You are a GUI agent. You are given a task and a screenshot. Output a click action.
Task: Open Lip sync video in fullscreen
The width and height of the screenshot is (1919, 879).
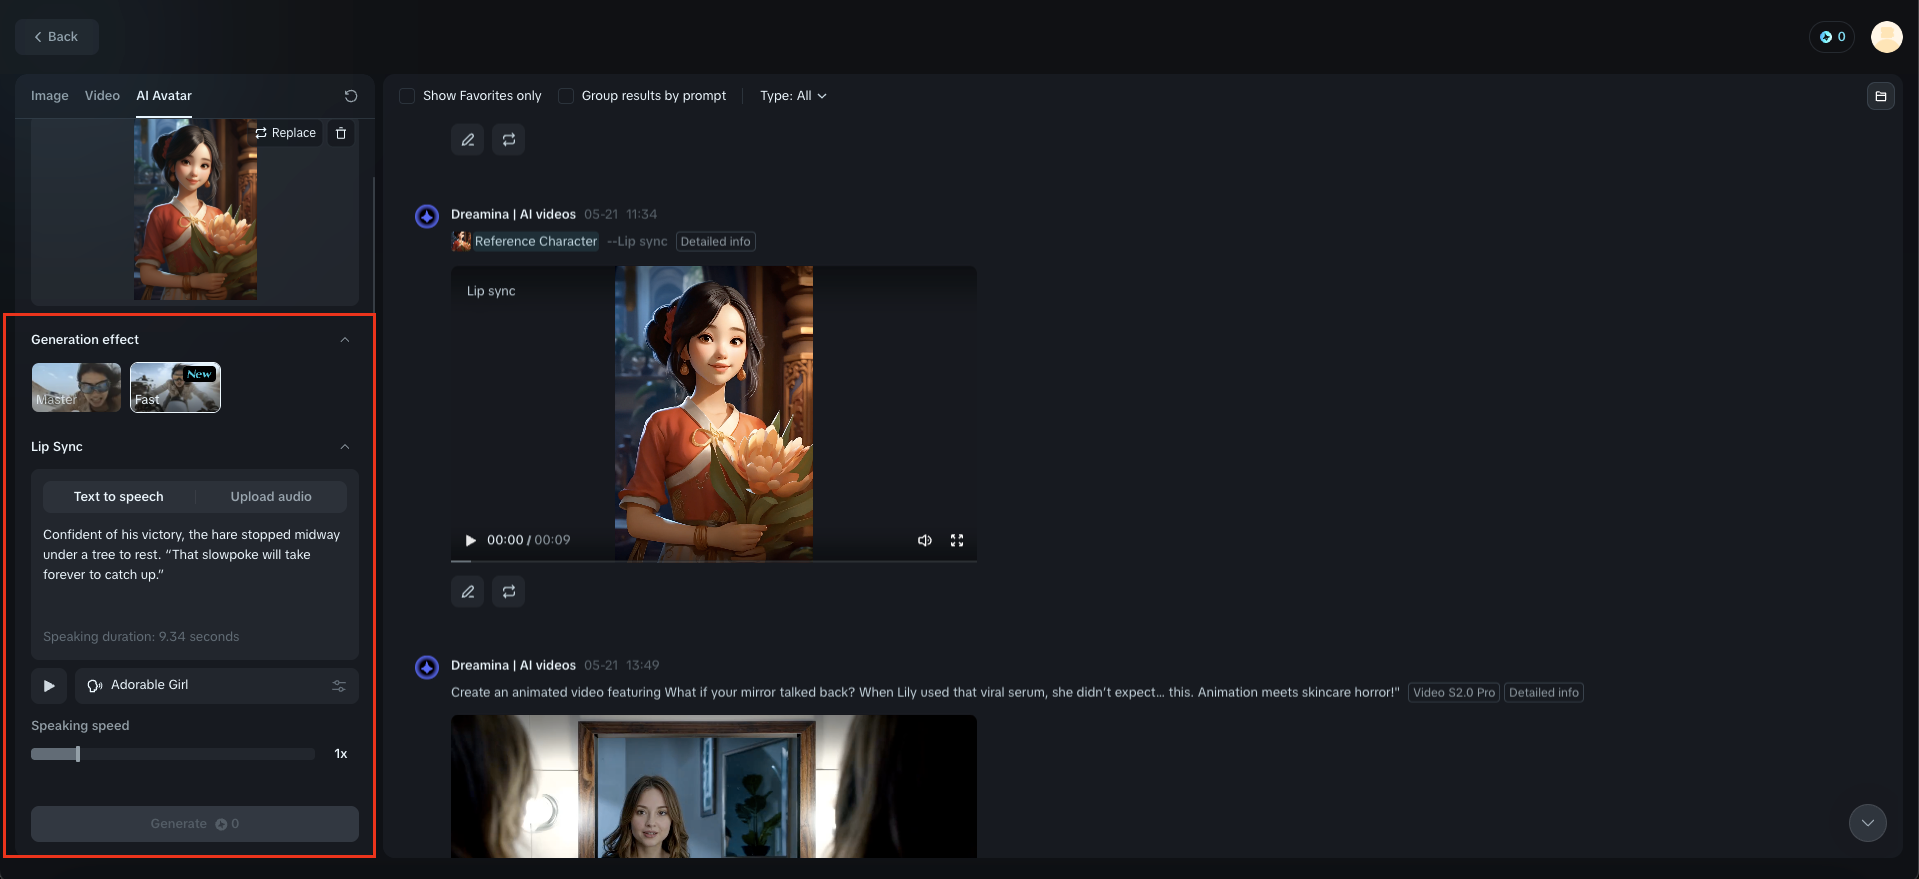(x=957, y=541)
